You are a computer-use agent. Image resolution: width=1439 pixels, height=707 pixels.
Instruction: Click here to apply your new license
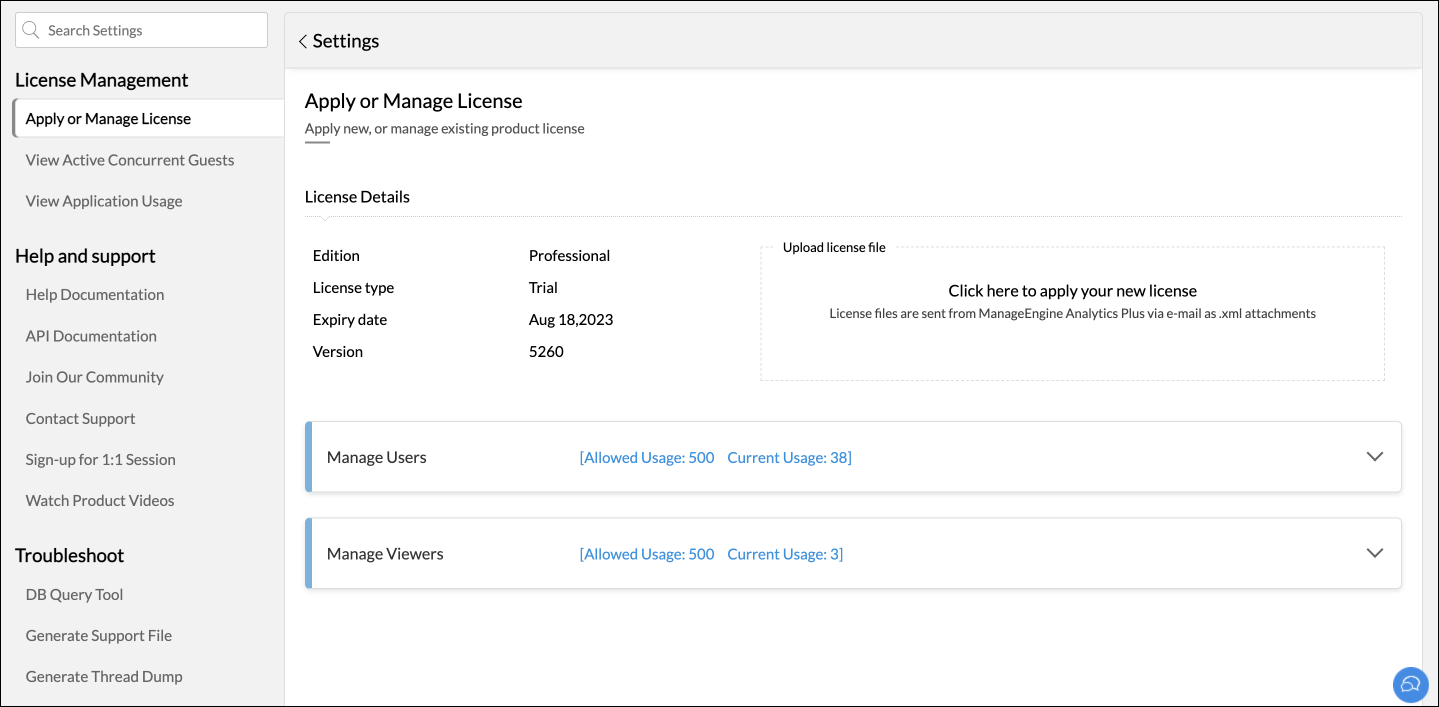click(x=1072, y=291)
